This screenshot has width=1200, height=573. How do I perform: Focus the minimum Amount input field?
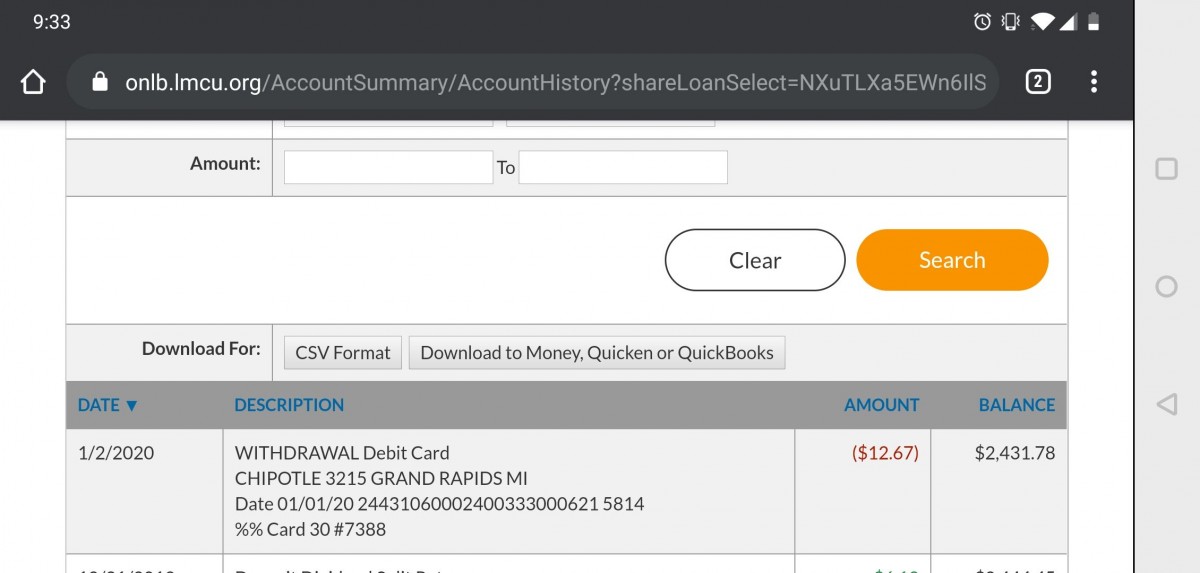coord(388,167)
